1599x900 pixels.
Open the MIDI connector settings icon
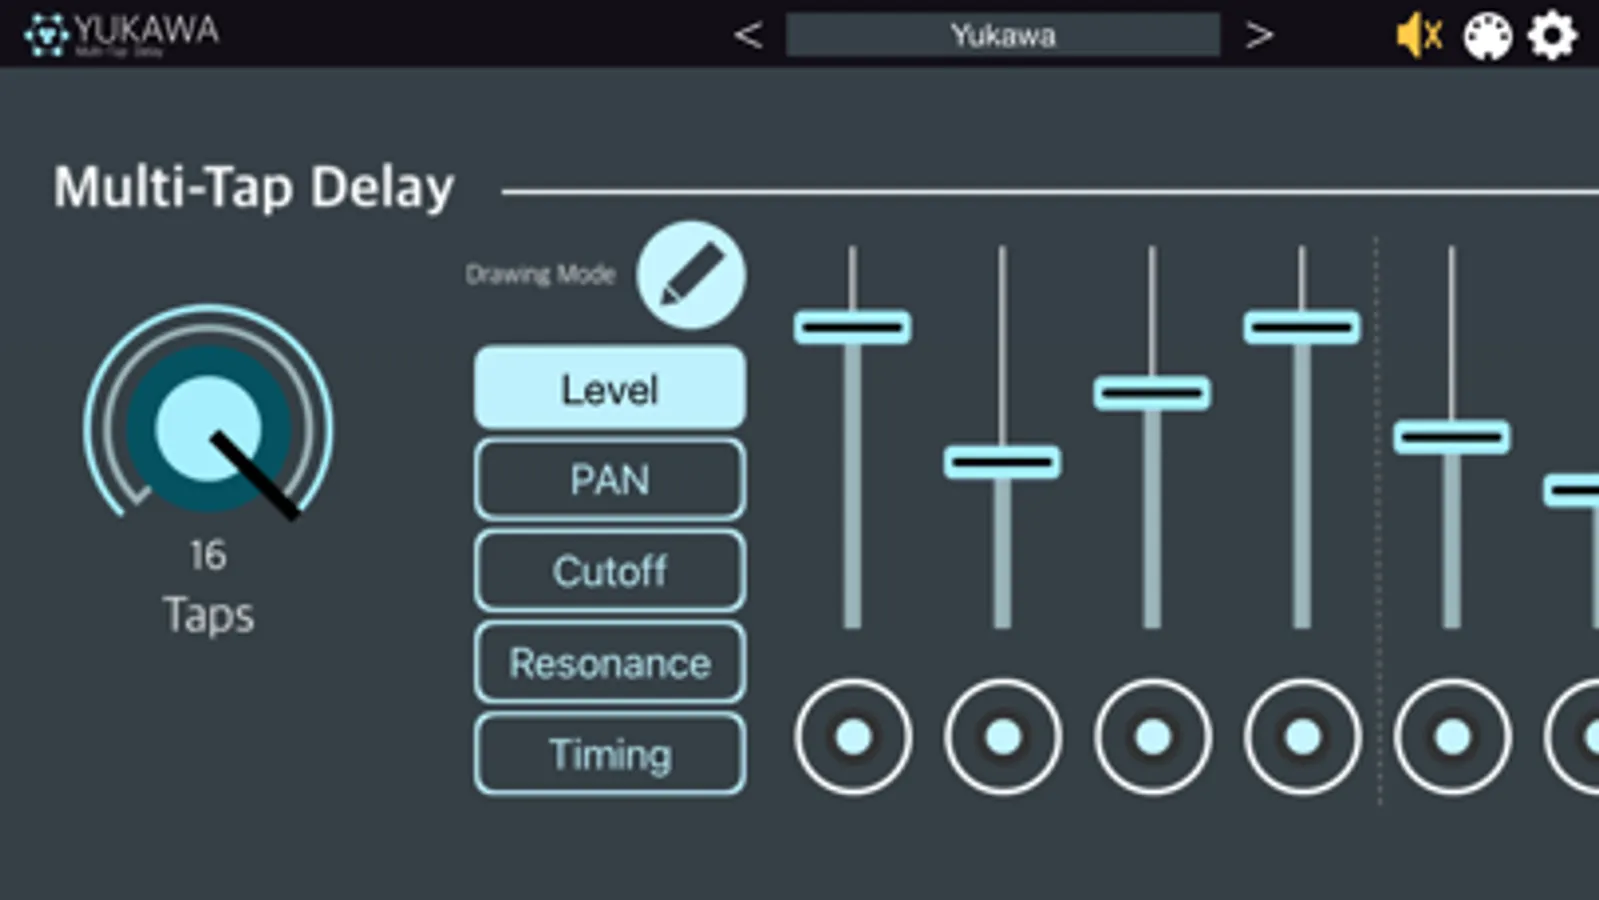[1487, 37]
